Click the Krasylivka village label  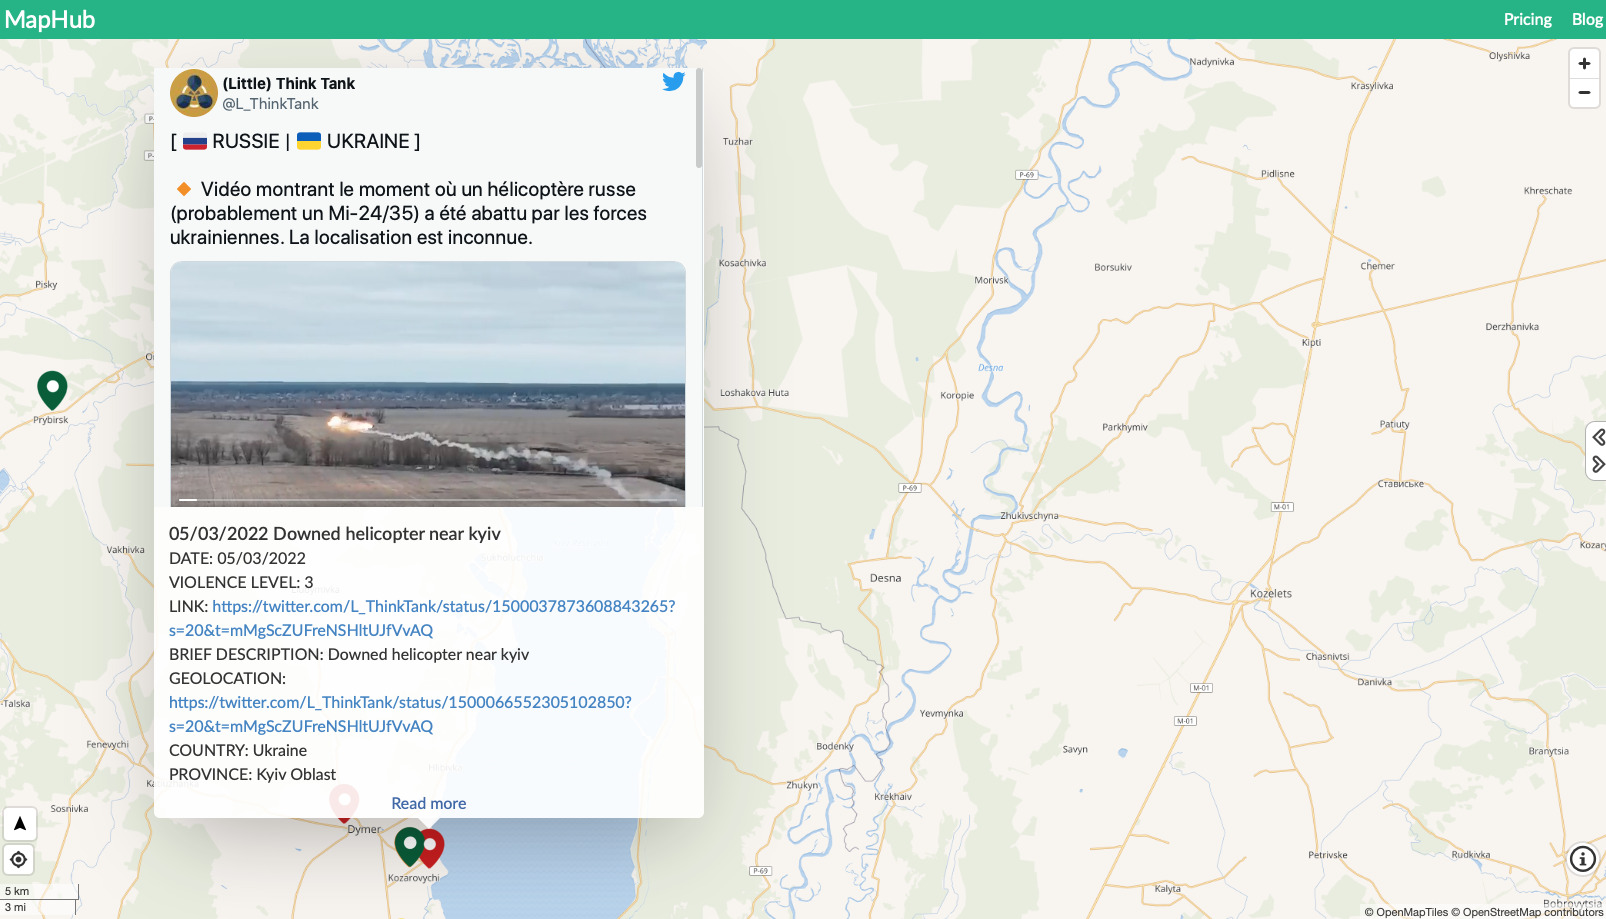pyautogui.click(x=1372, y=86)
